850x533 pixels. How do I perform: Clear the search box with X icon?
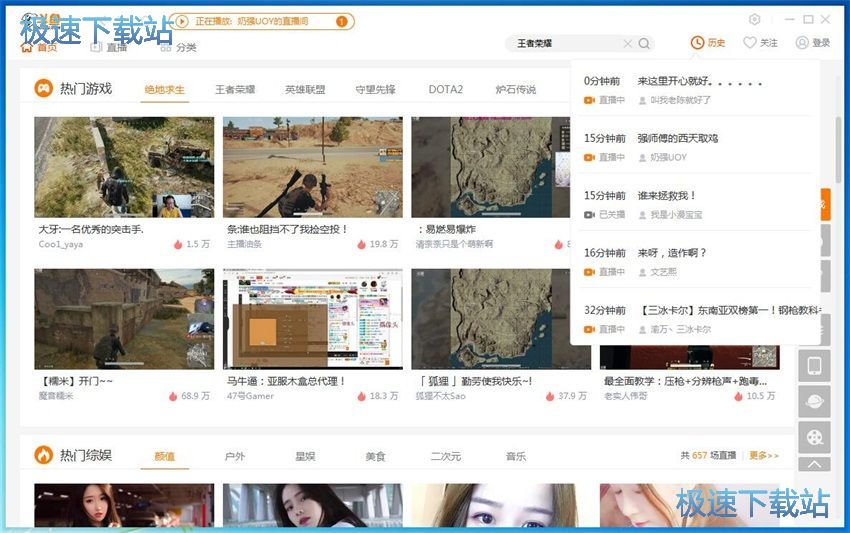tap(627, 43)
